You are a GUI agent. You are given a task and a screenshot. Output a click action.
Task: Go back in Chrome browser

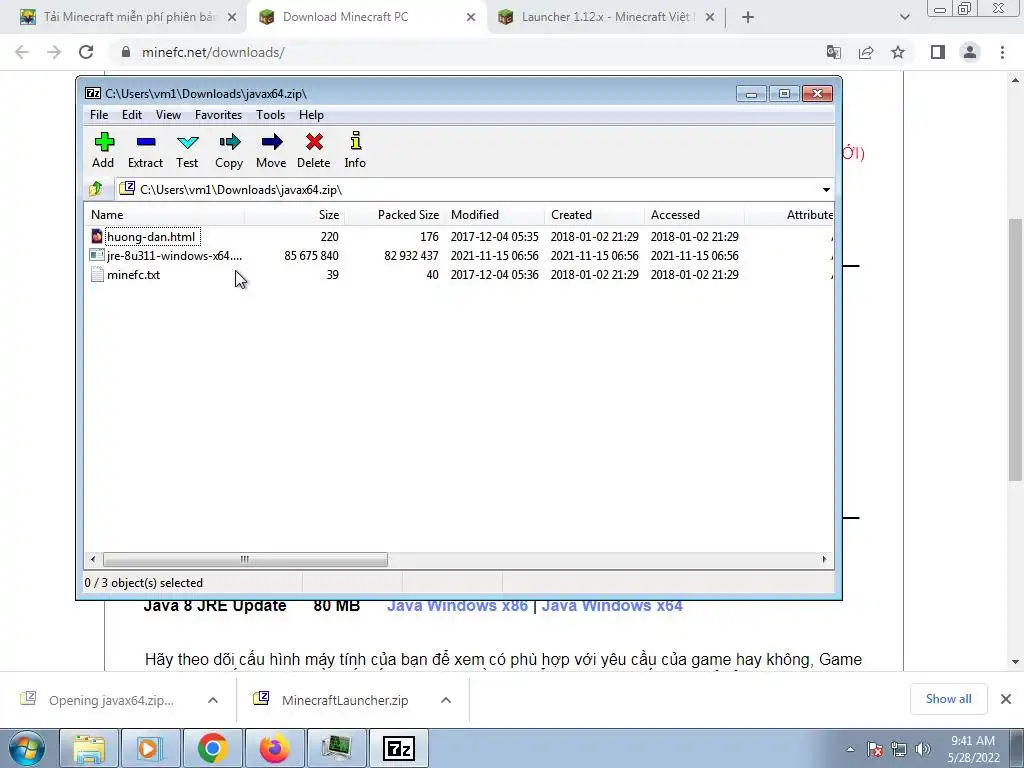(22, 52)
